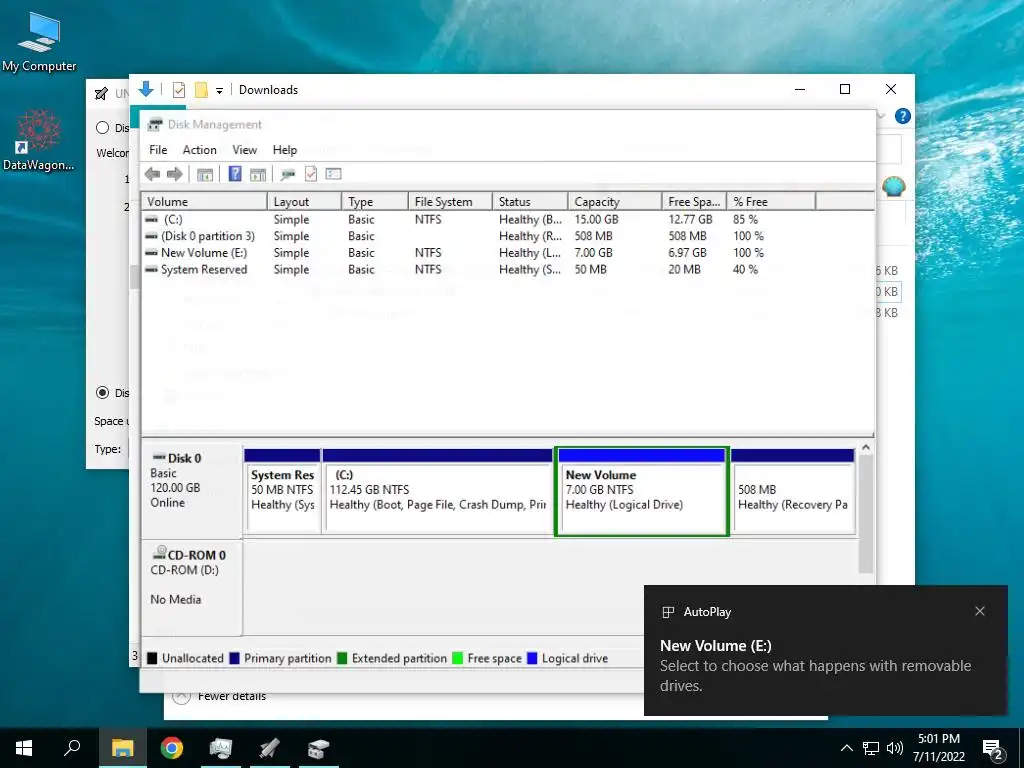The image size is (1024, 768).
Task: Open the Action menu in Disk Management
Action: [199, 150]
